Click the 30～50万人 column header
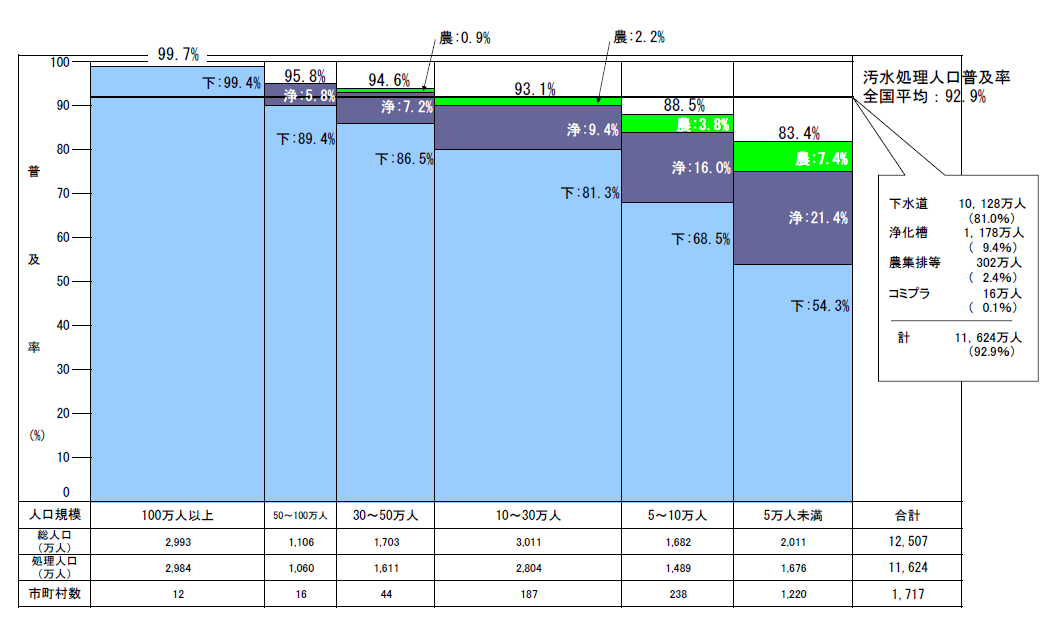1050x617 pixels. [x=386, y=515]
